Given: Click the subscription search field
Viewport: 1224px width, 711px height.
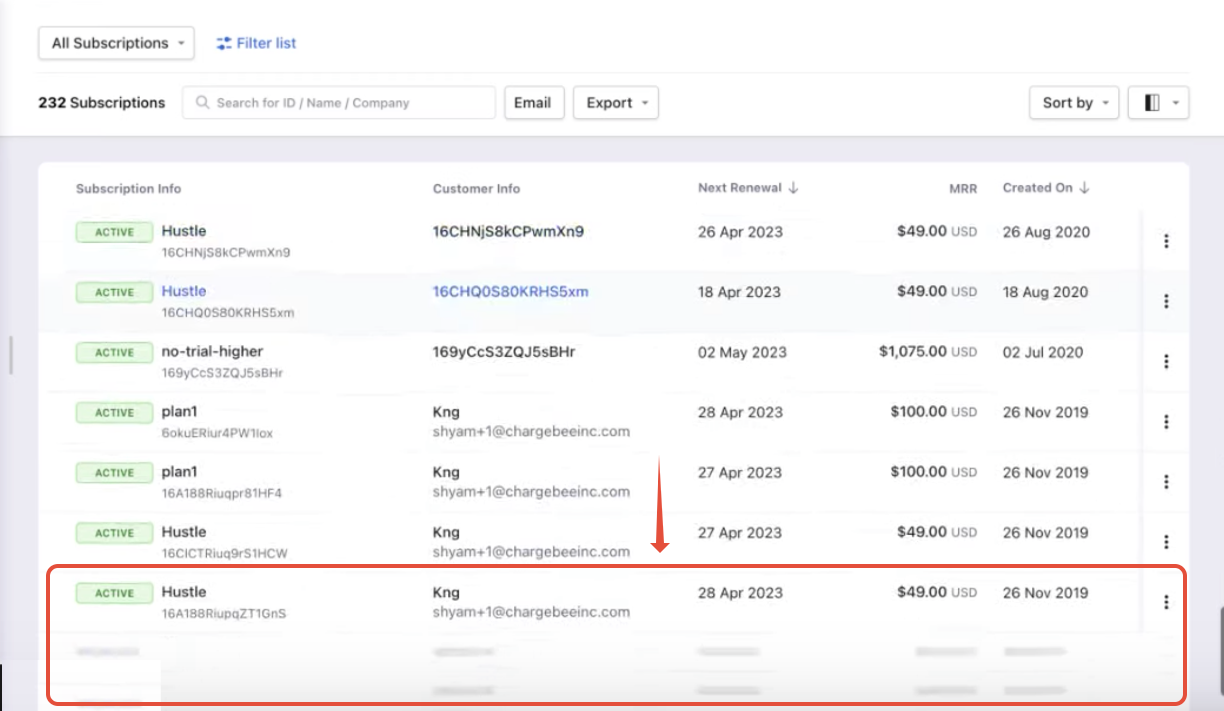Looking at the screenshot, I should click(x=340, y=102).
